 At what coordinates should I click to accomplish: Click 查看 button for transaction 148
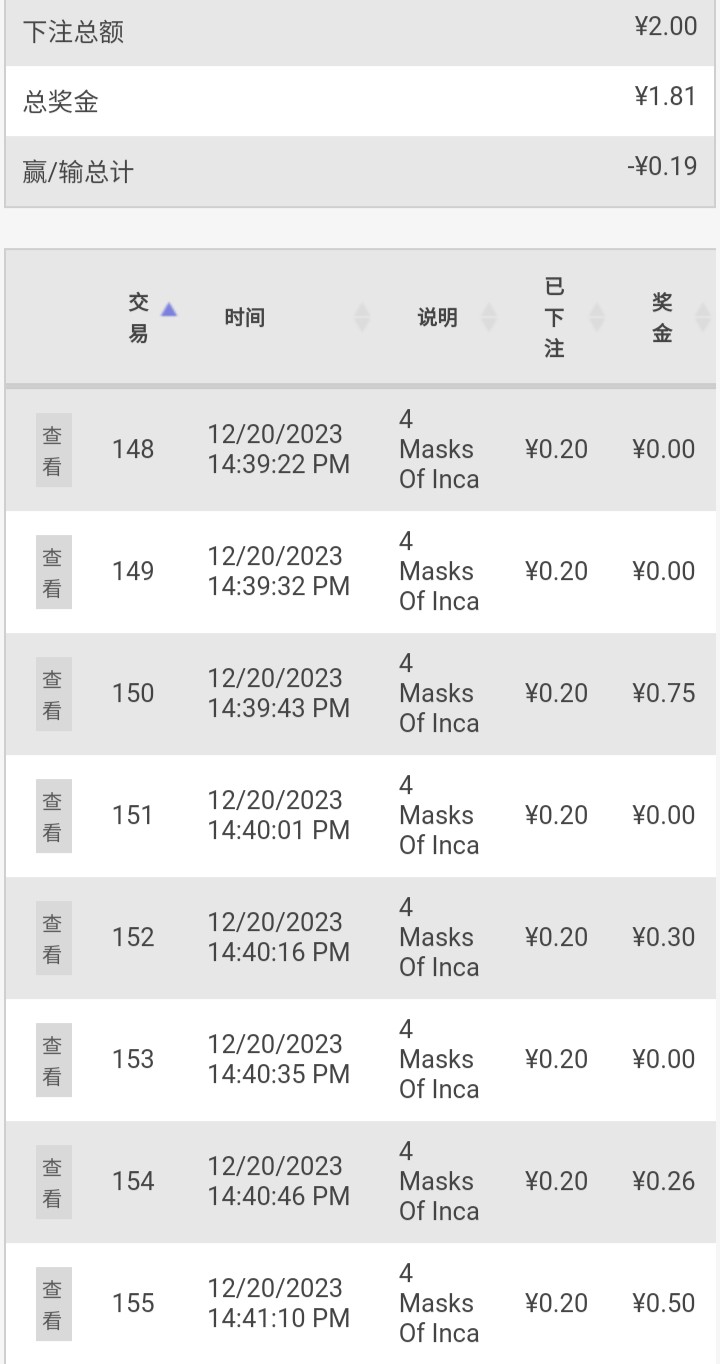coord(53,450)
